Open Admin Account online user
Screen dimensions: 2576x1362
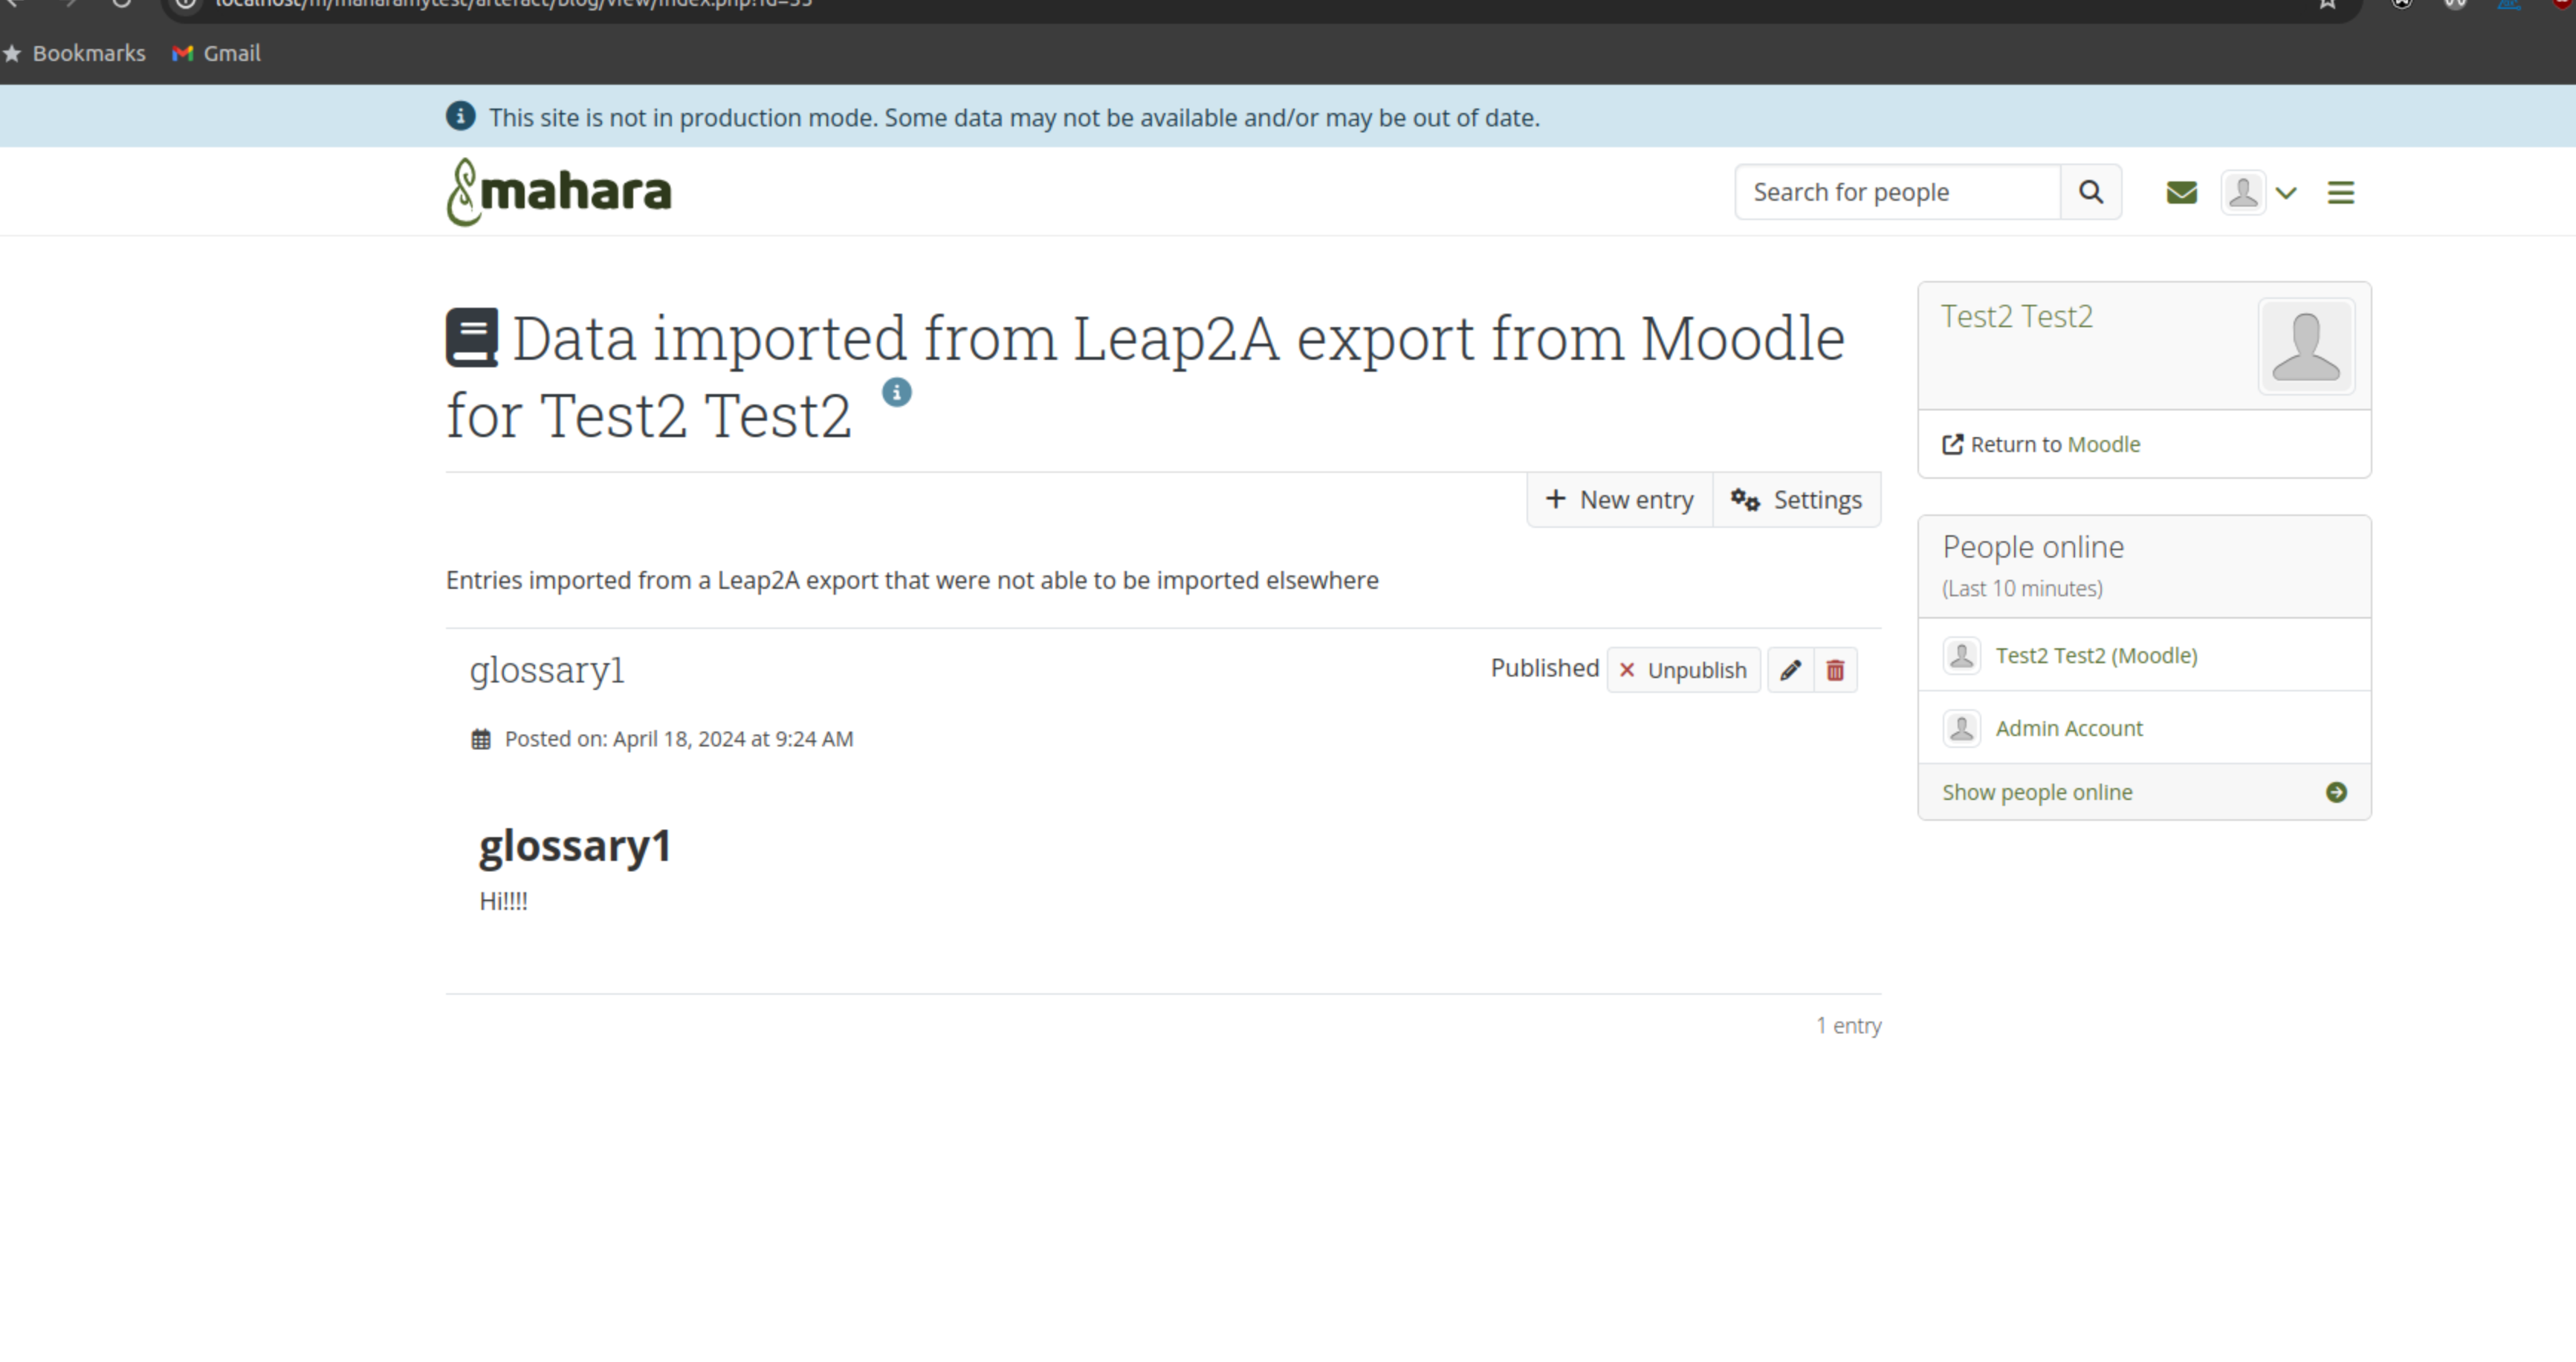[x=2069, y=728]
